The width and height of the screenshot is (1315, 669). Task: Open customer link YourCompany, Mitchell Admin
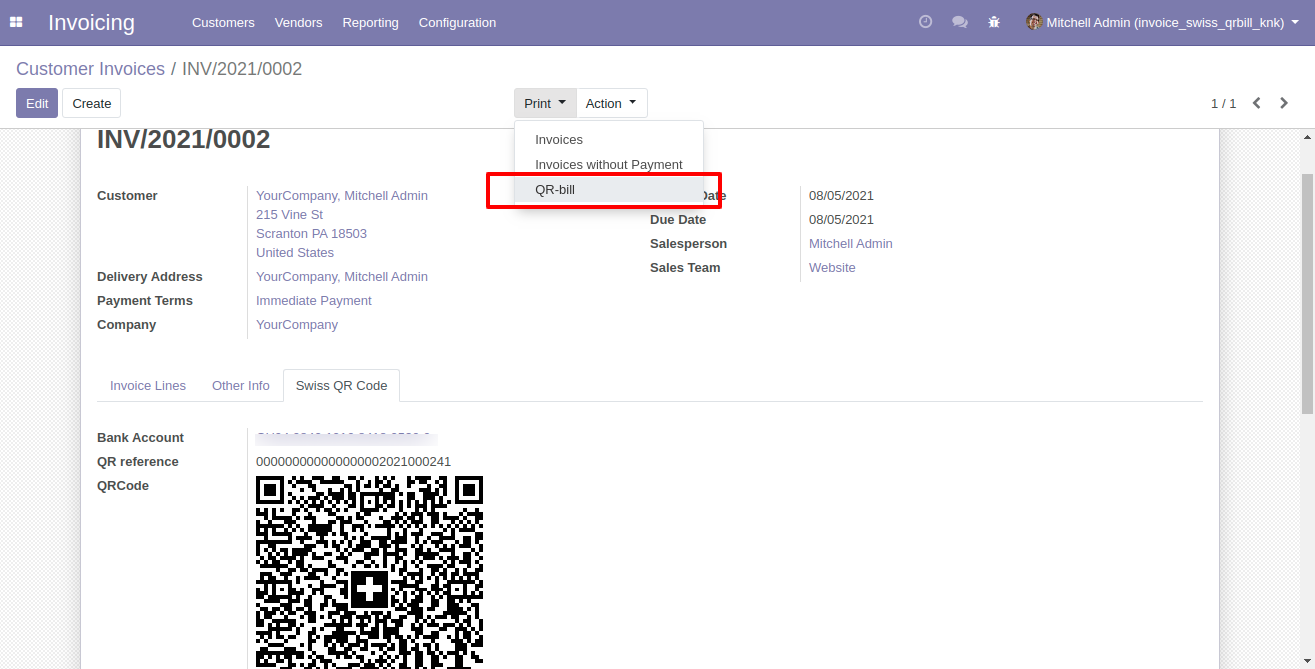[x=342, y=196]
